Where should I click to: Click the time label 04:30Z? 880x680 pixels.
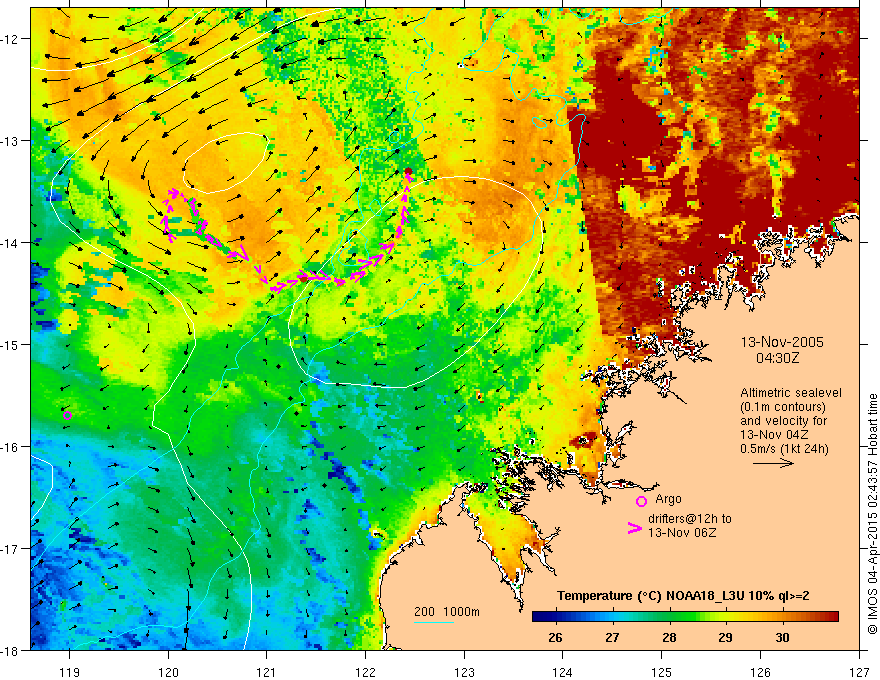[x=777, y=358]
